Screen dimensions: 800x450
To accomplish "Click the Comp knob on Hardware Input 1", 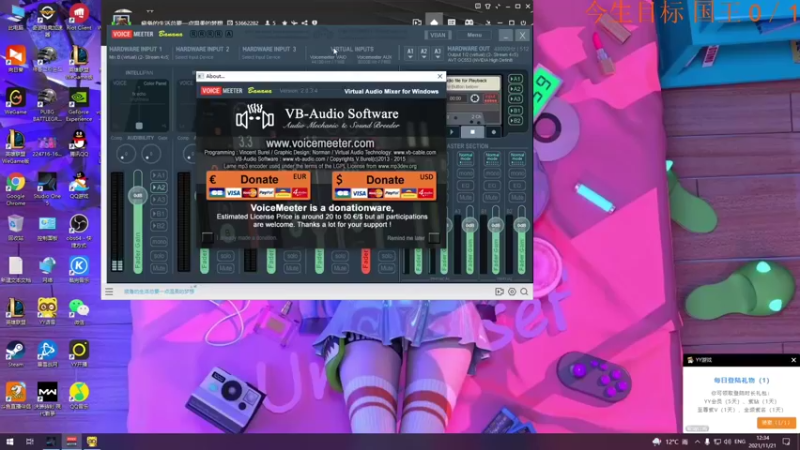I will pos(126,154).
